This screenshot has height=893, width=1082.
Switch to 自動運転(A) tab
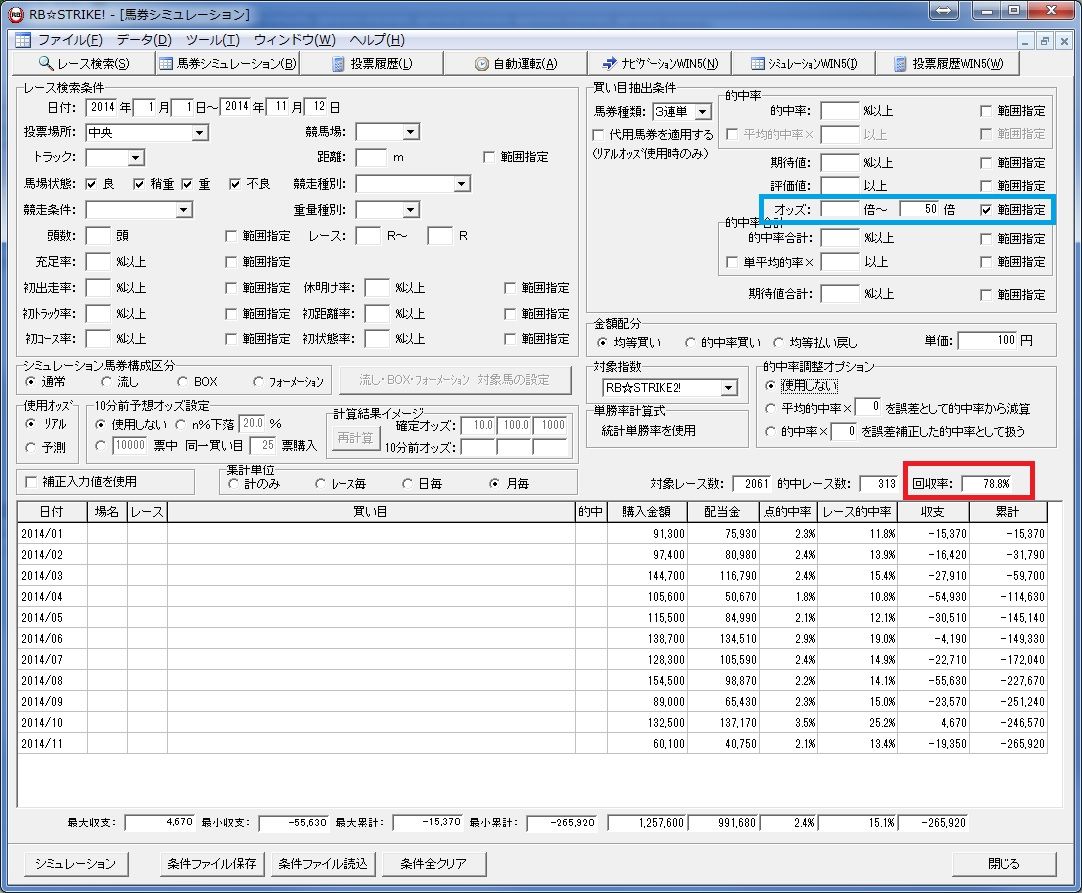click(516, 63)
